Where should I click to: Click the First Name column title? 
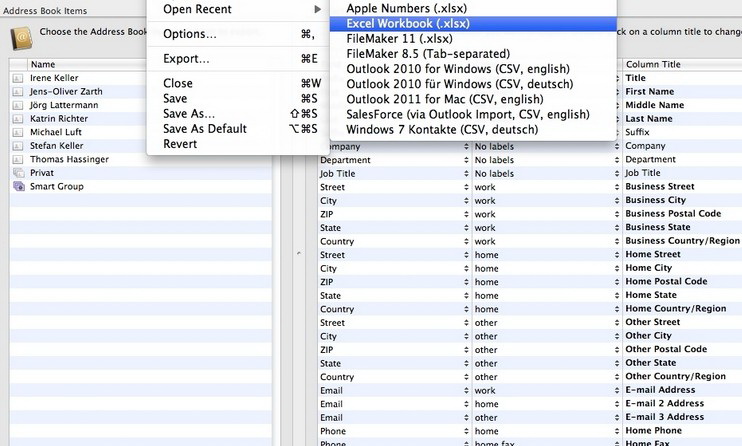pos(649,91)
